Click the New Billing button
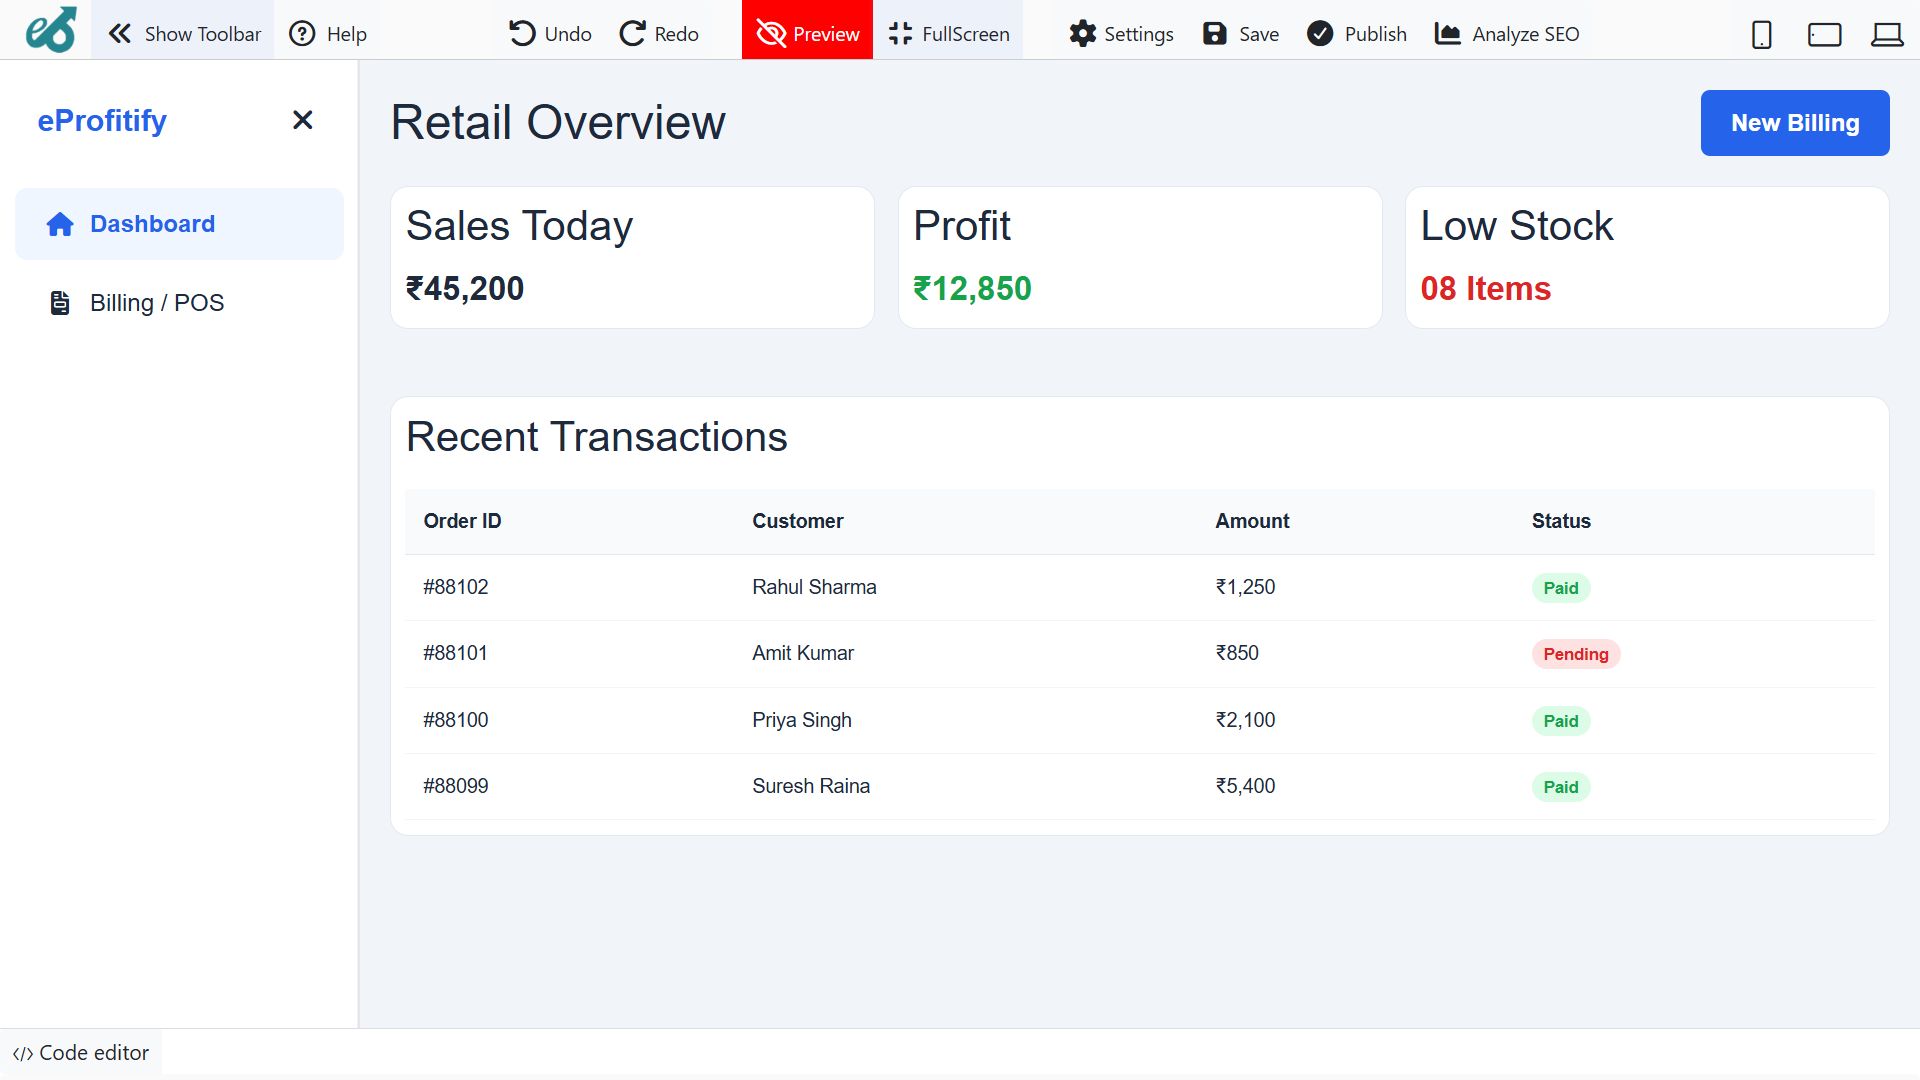 pos(1794,123)
